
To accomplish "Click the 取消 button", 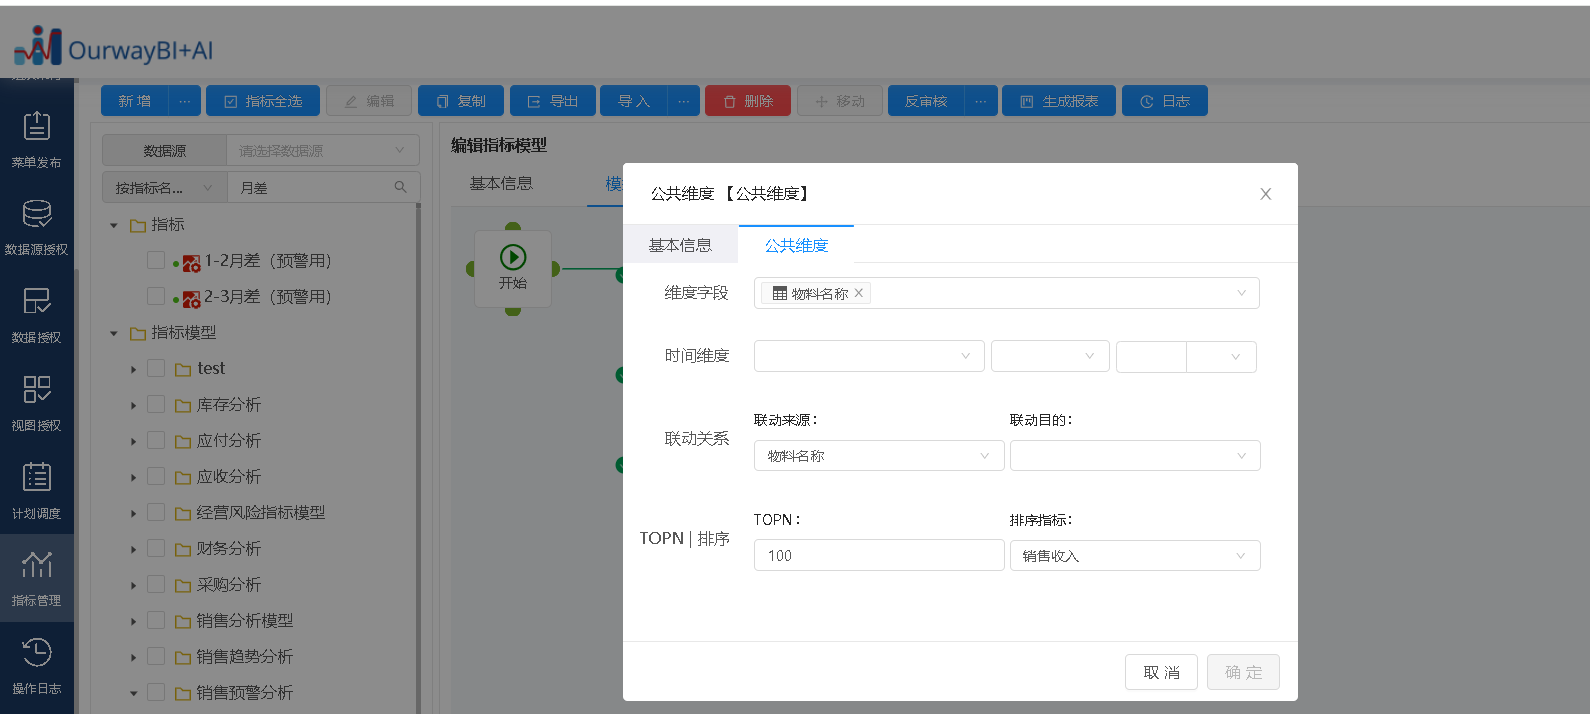I will [1161, 672].
